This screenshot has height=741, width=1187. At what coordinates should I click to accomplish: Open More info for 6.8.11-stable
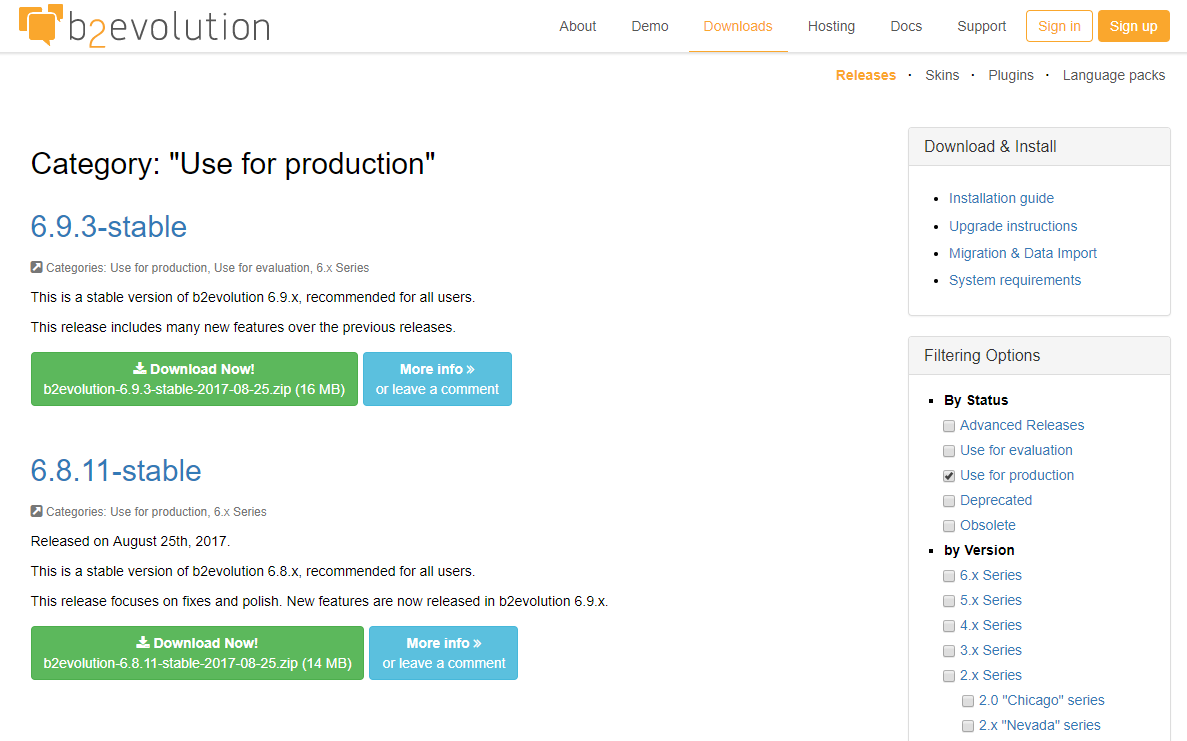pyautogui.click(x=444, y=653)
